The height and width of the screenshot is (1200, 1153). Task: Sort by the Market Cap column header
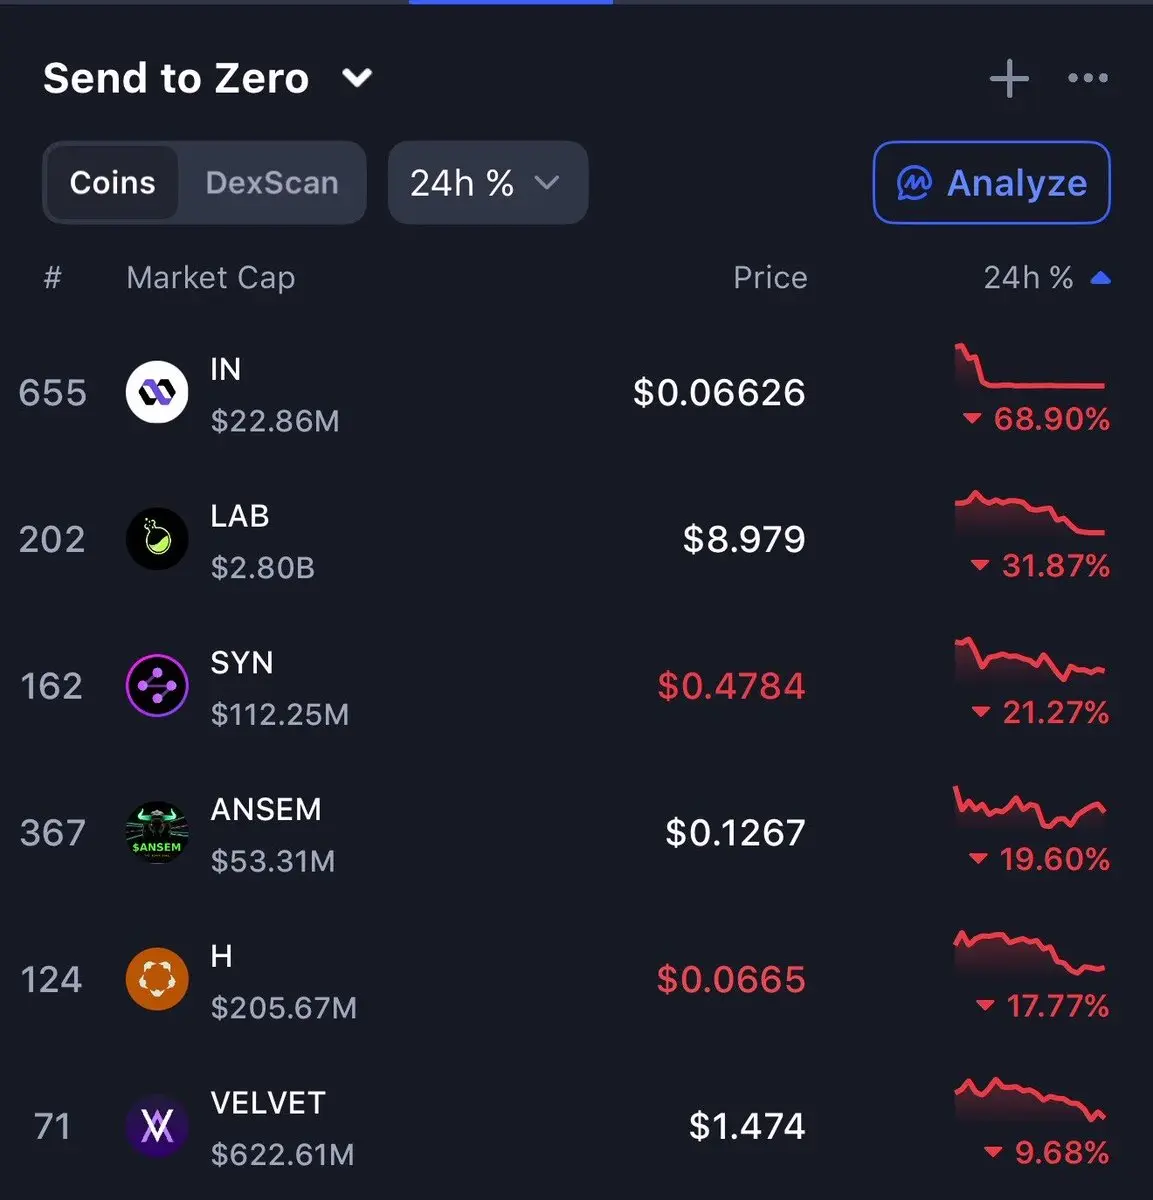[x=211, y=277]
